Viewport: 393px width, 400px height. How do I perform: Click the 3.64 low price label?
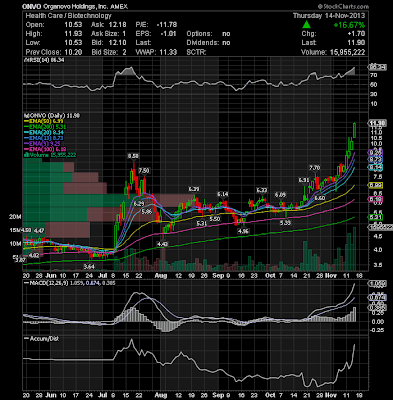[89, 266]
